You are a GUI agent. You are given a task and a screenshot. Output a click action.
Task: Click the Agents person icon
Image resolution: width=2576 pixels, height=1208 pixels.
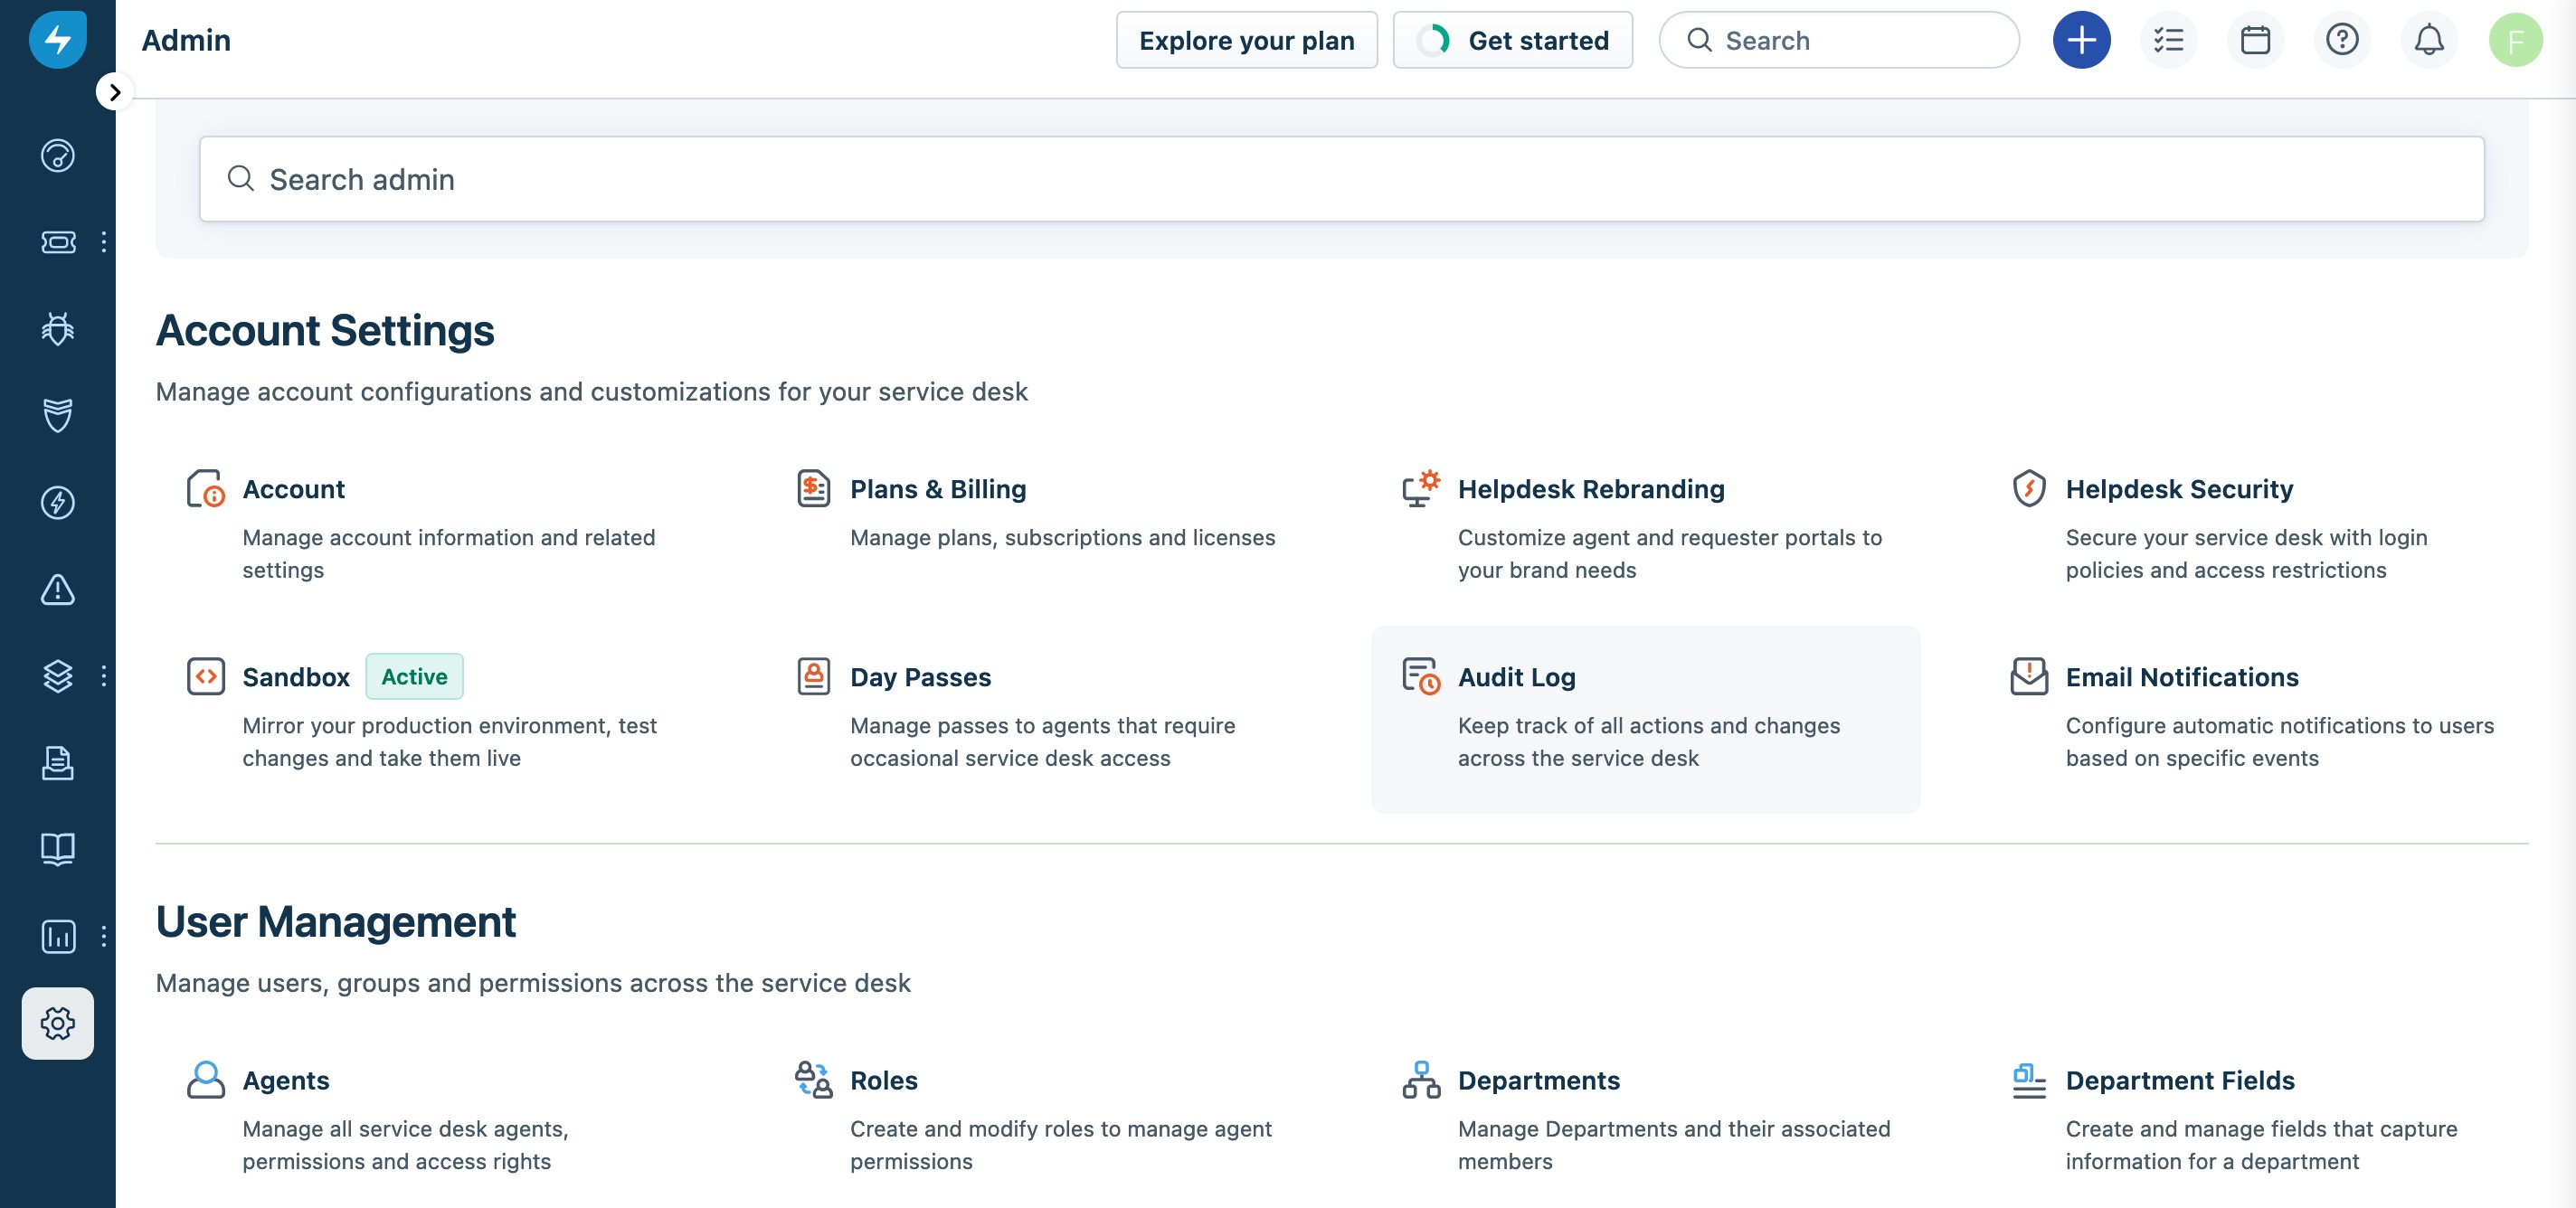[205, 1080]
